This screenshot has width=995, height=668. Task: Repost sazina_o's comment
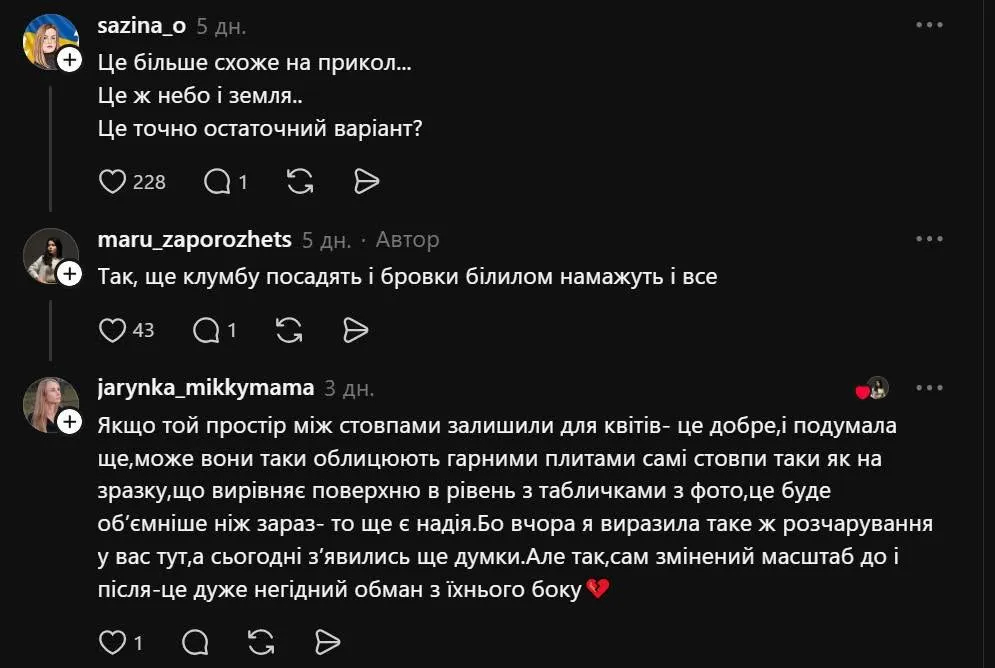coord(300,181)
